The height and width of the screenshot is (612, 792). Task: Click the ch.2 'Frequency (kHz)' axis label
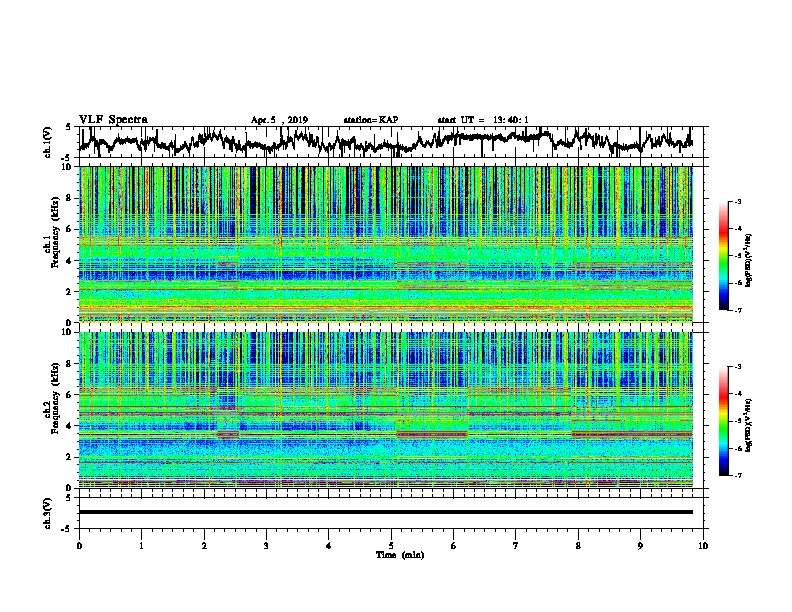(x=55, y=398)
